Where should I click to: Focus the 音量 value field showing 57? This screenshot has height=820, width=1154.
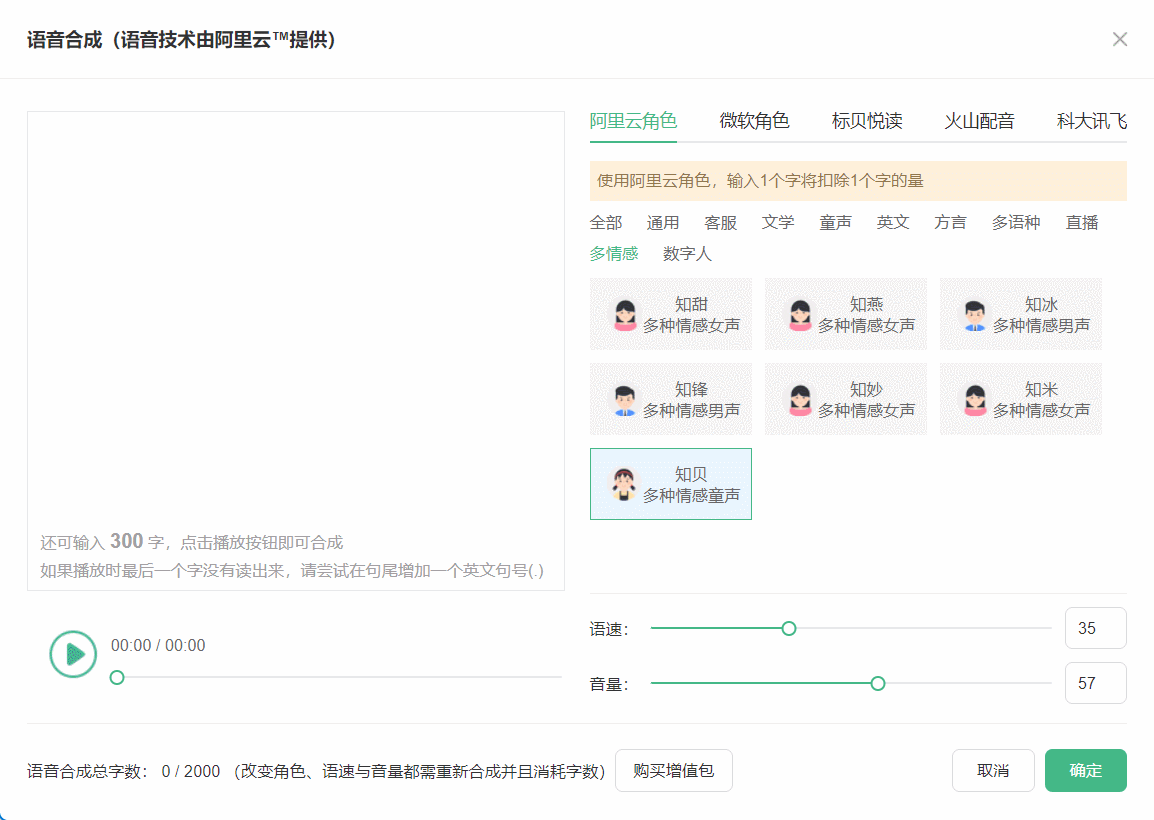(x=1095, y=683)
